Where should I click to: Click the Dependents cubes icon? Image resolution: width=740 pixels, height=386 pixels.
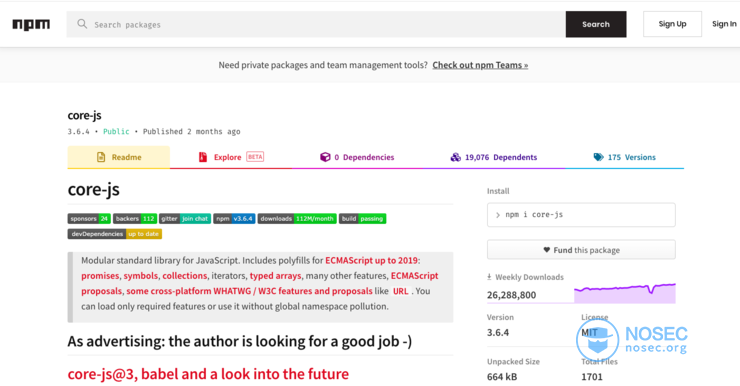point(455,157)
